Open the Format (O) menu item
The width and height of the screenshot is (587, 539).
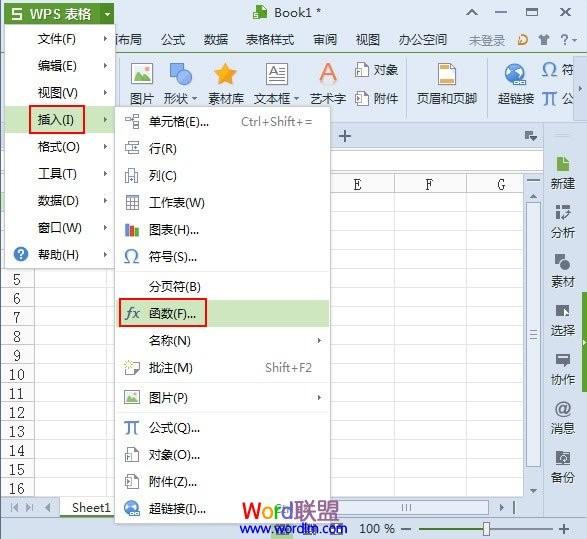[x=59, y=147]
